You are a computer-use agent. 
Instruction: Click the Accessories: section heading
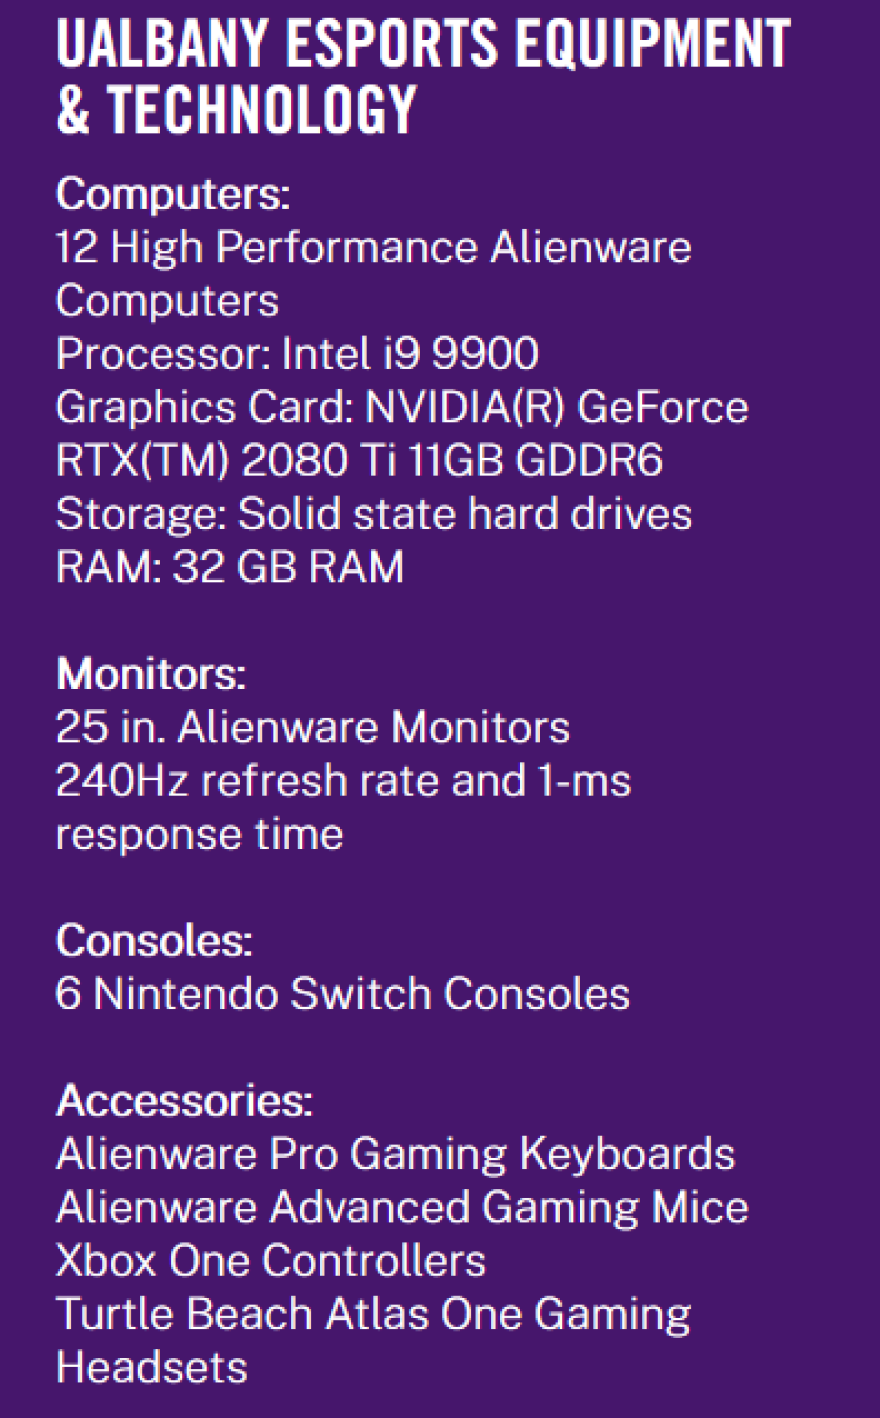(x=185, y=1100)
